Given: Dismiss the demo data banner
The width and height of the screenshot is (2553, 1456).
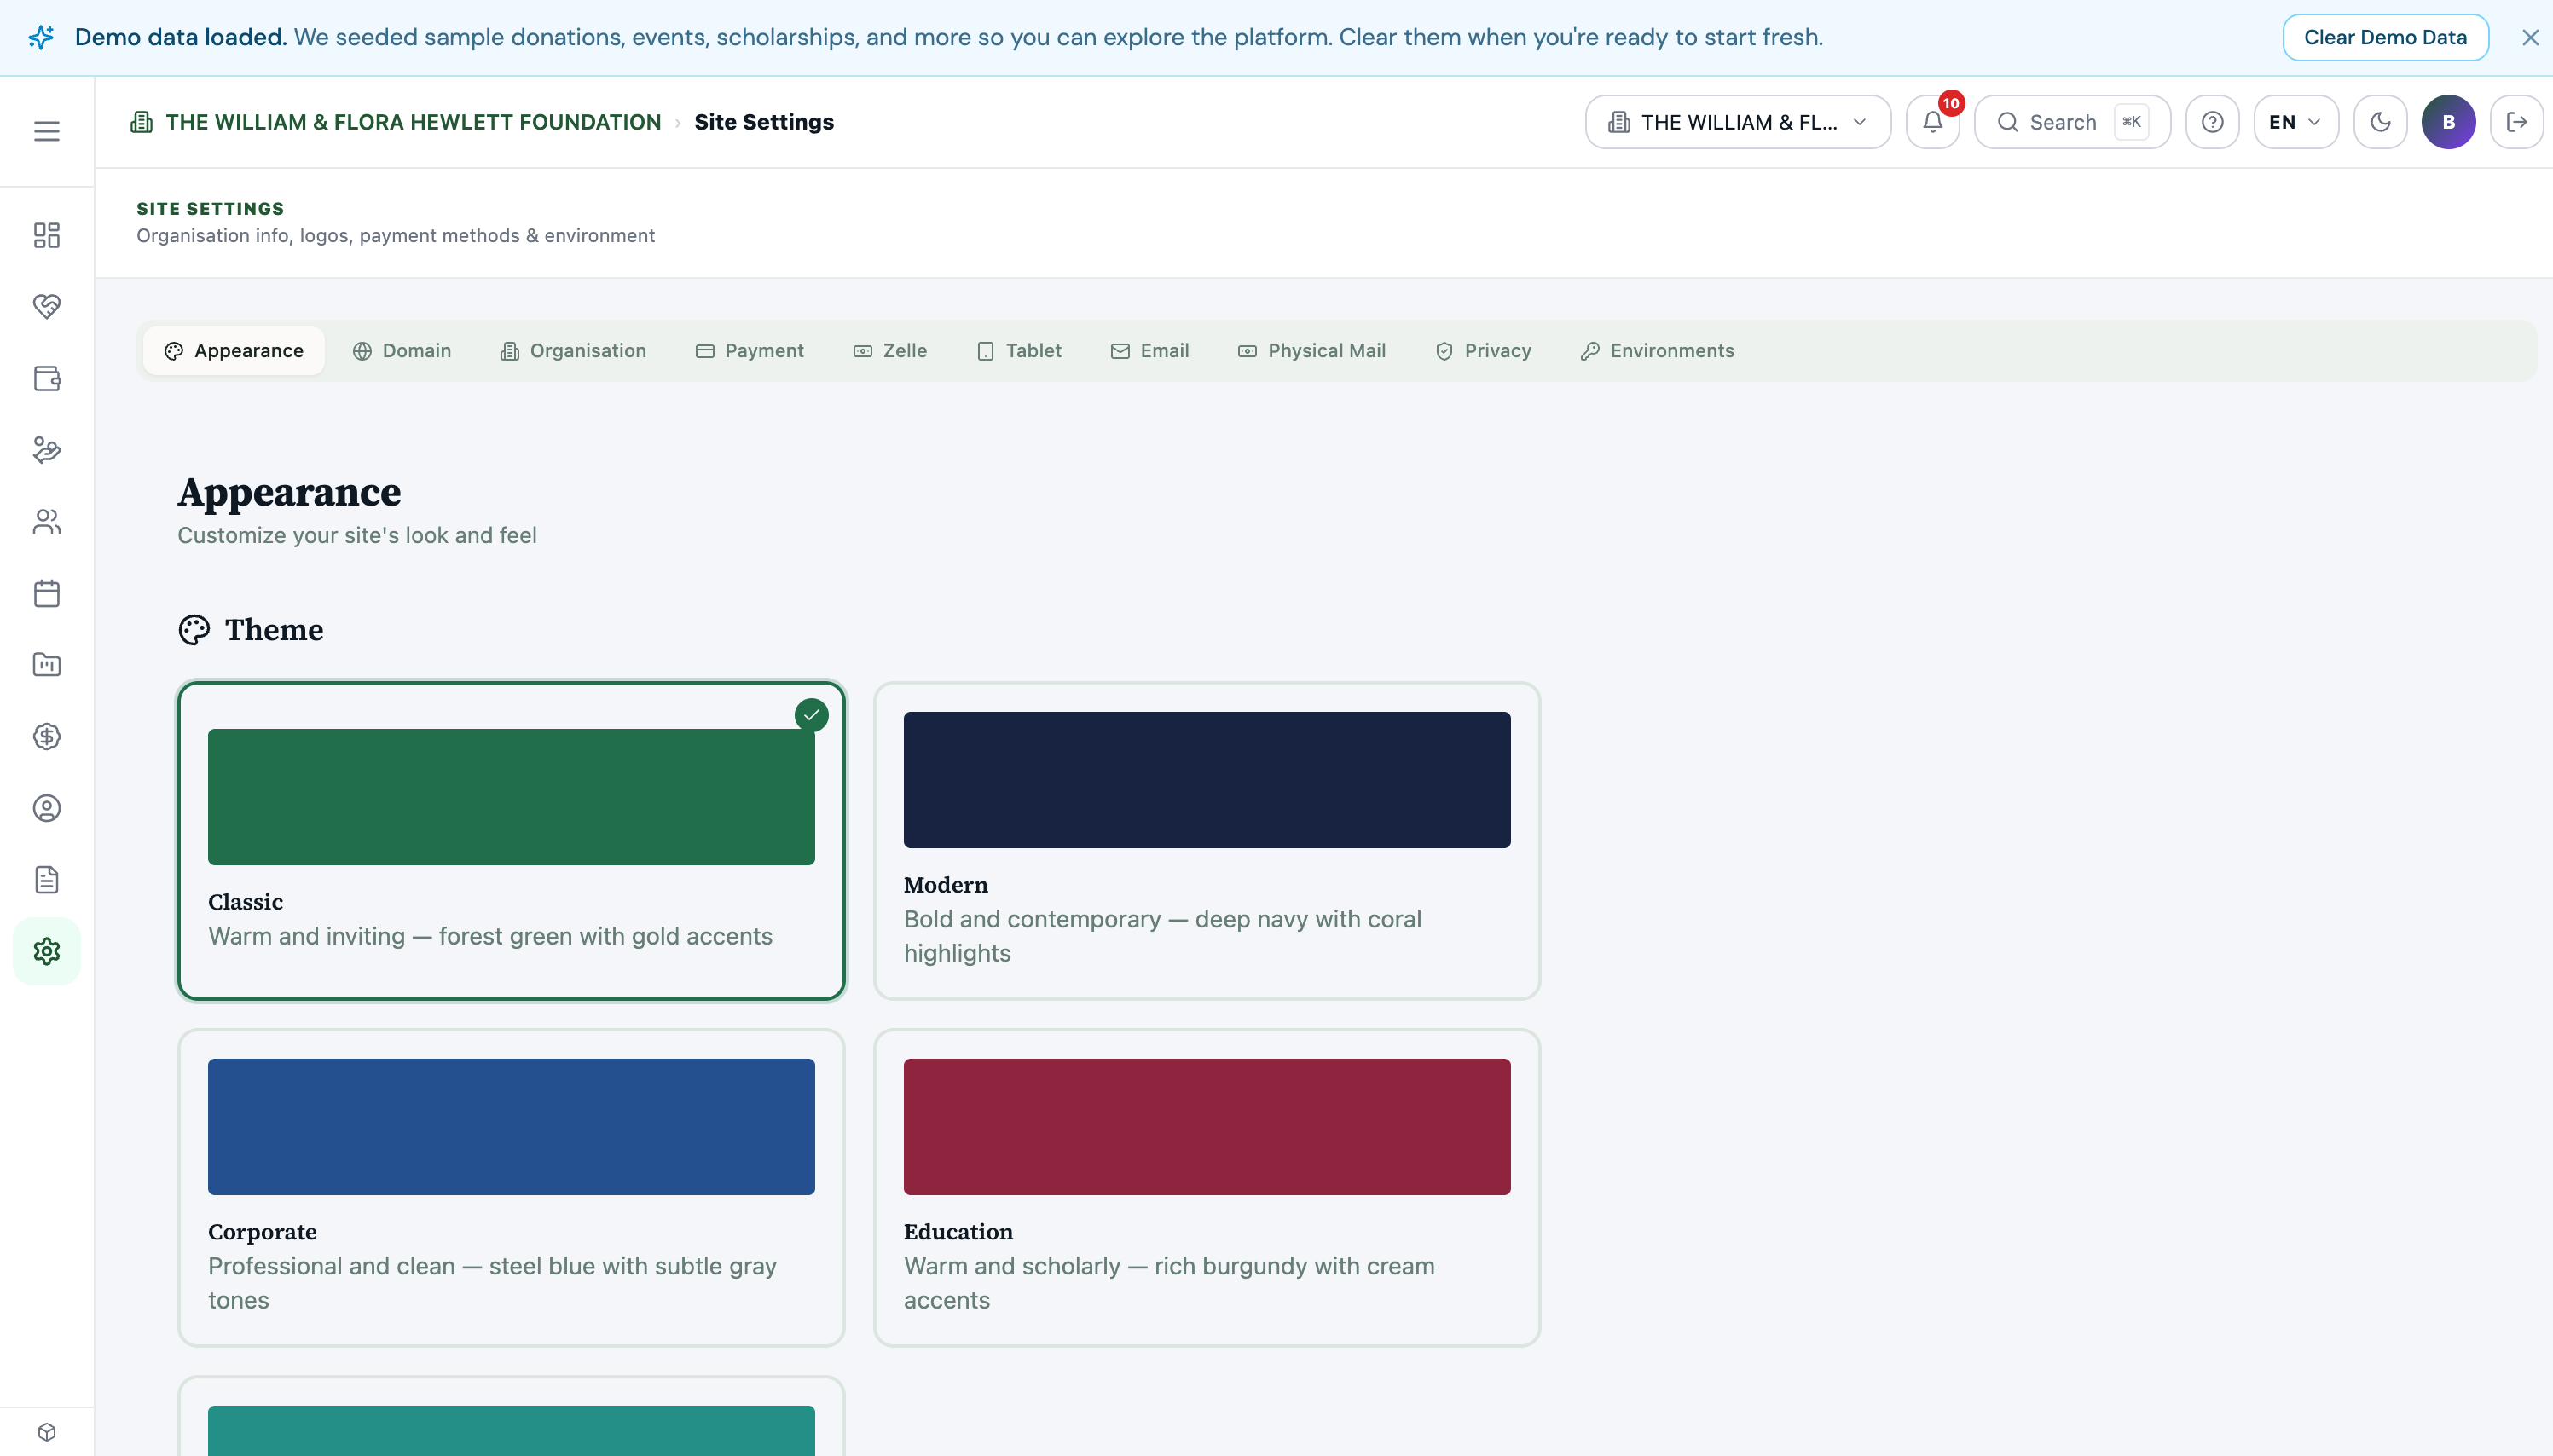Looking at the screenshot, I should 2530,37.
